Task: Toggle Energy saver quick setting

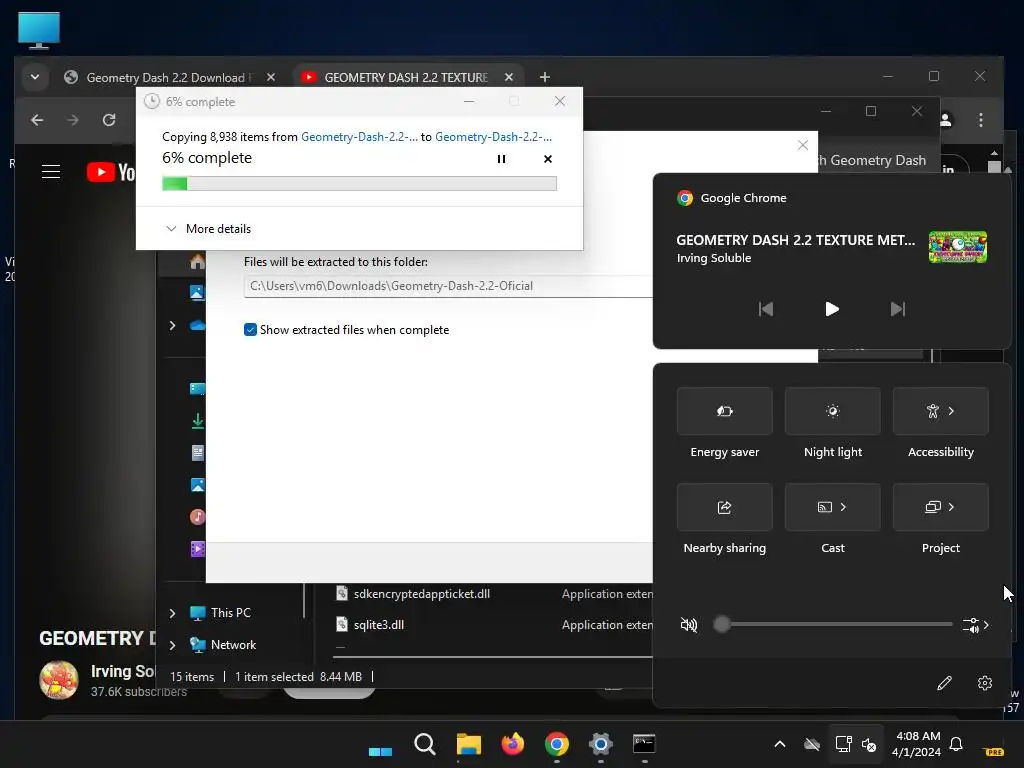Action: tap(724, 411)
